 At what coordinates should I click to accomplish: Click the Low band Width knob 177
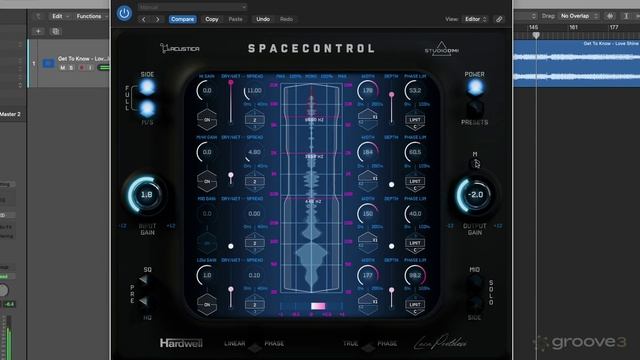tap(367, 275)
